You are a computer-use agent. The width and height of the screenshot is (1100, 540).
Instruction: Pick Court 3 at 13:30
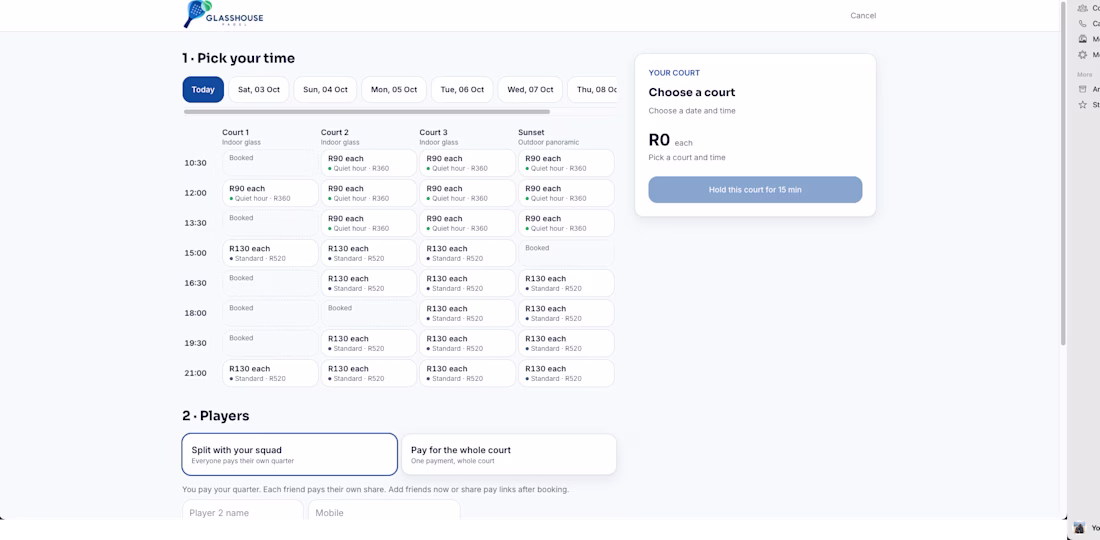pos(467,223)
